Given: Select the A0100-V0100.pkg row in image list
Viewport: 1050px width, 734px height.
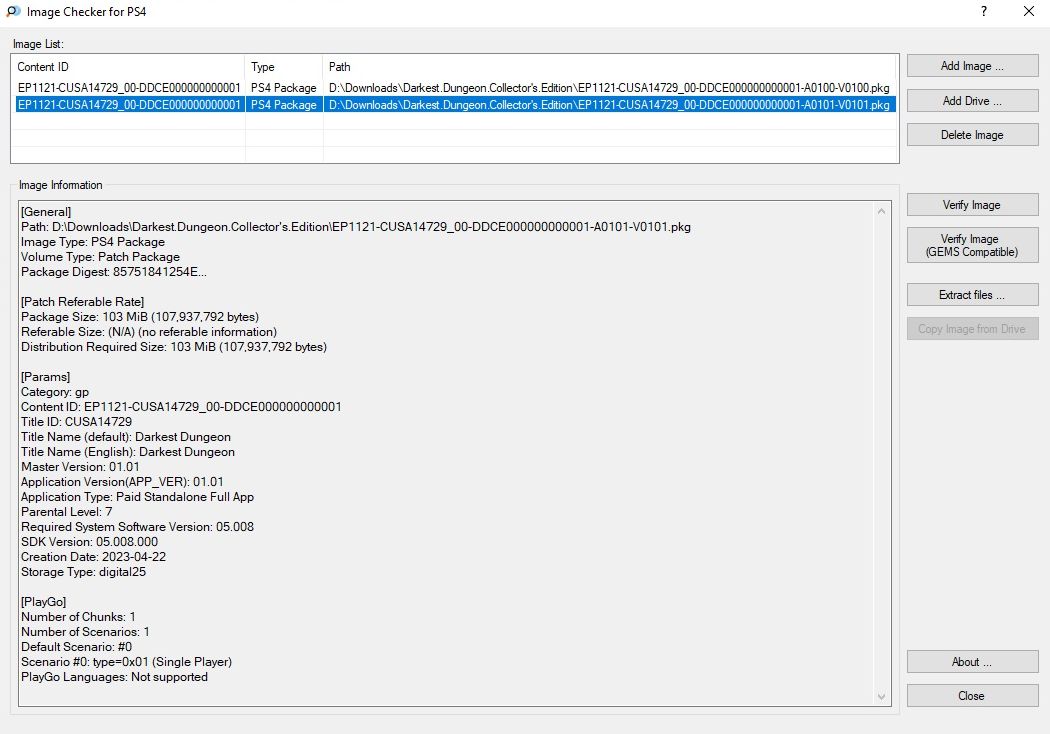Looking at the screenshot, I should (x=455, y=88).
